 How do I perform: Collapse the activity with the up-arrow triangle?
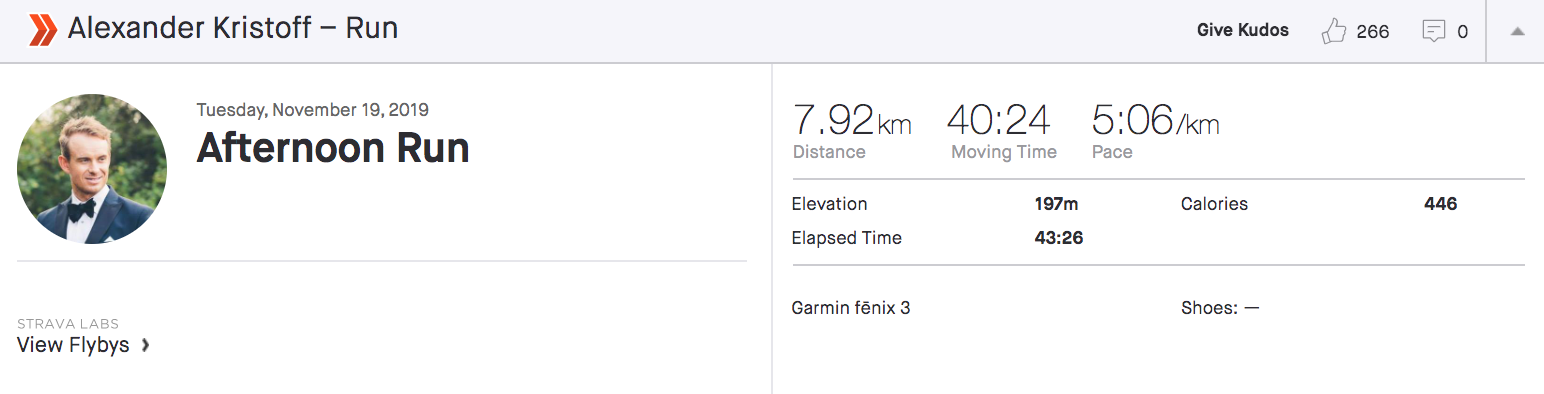pyautogui.click(x=1517, y=31)
